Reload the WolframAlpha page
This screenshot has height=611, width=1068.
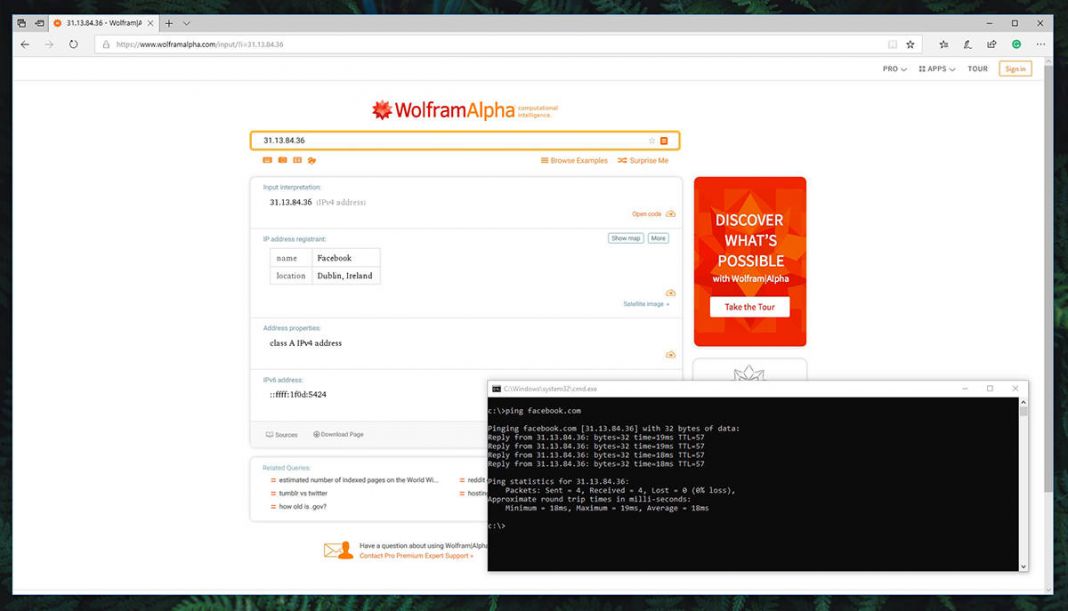[x=73, y=44]
